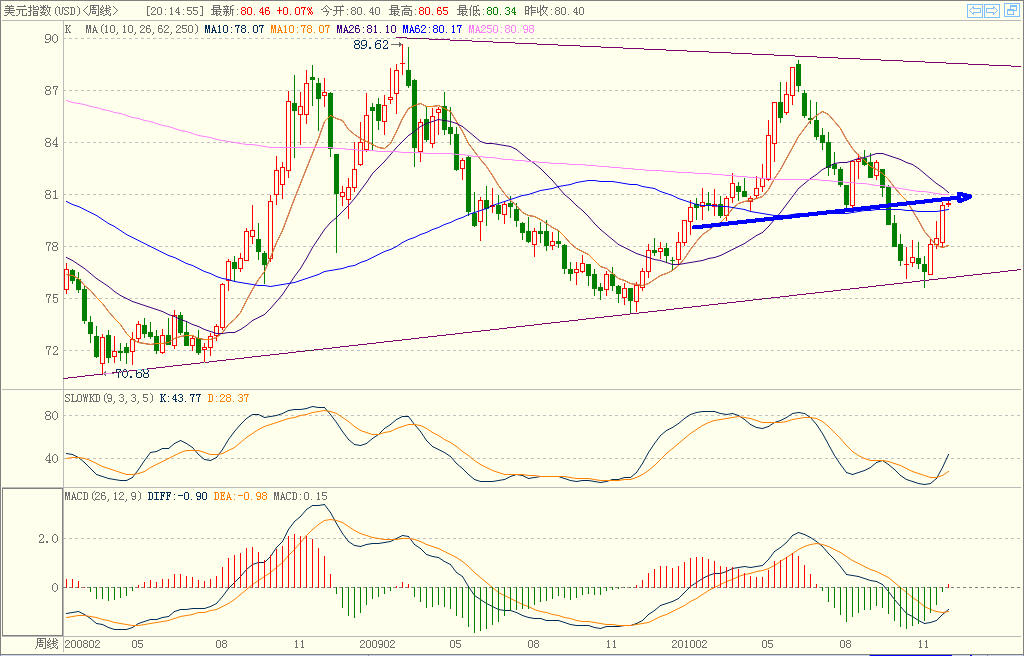Click the right arrow navigation icon
This screenshot has width=1024, height=656.
(992, 10)
